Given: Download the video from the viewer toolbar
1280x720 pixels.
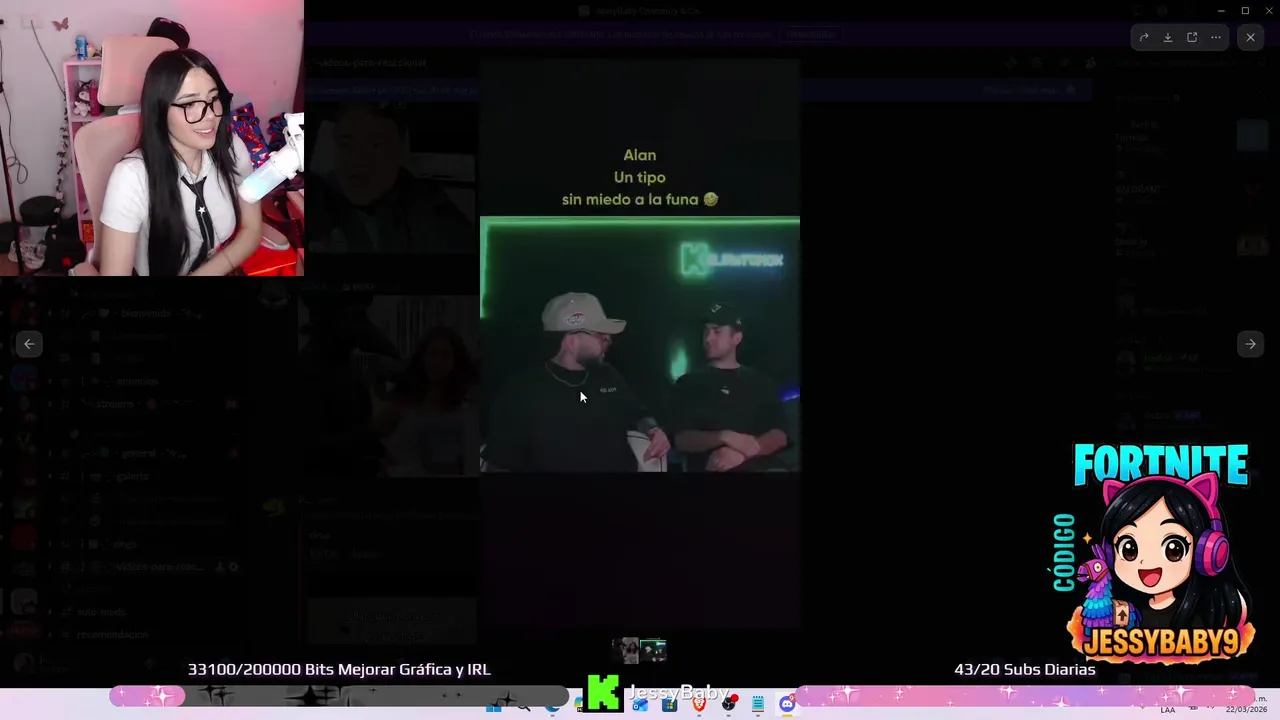Looking at the screenshot, I should coord(1168,37).
